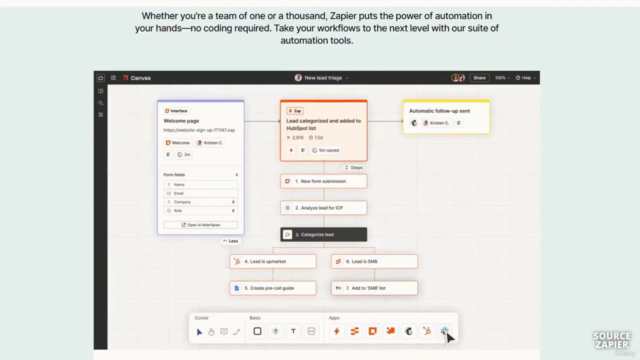This screenshot has height=360, width=640.
Task: Click the home icon in Canvas top bar
Action: (101, 78)
